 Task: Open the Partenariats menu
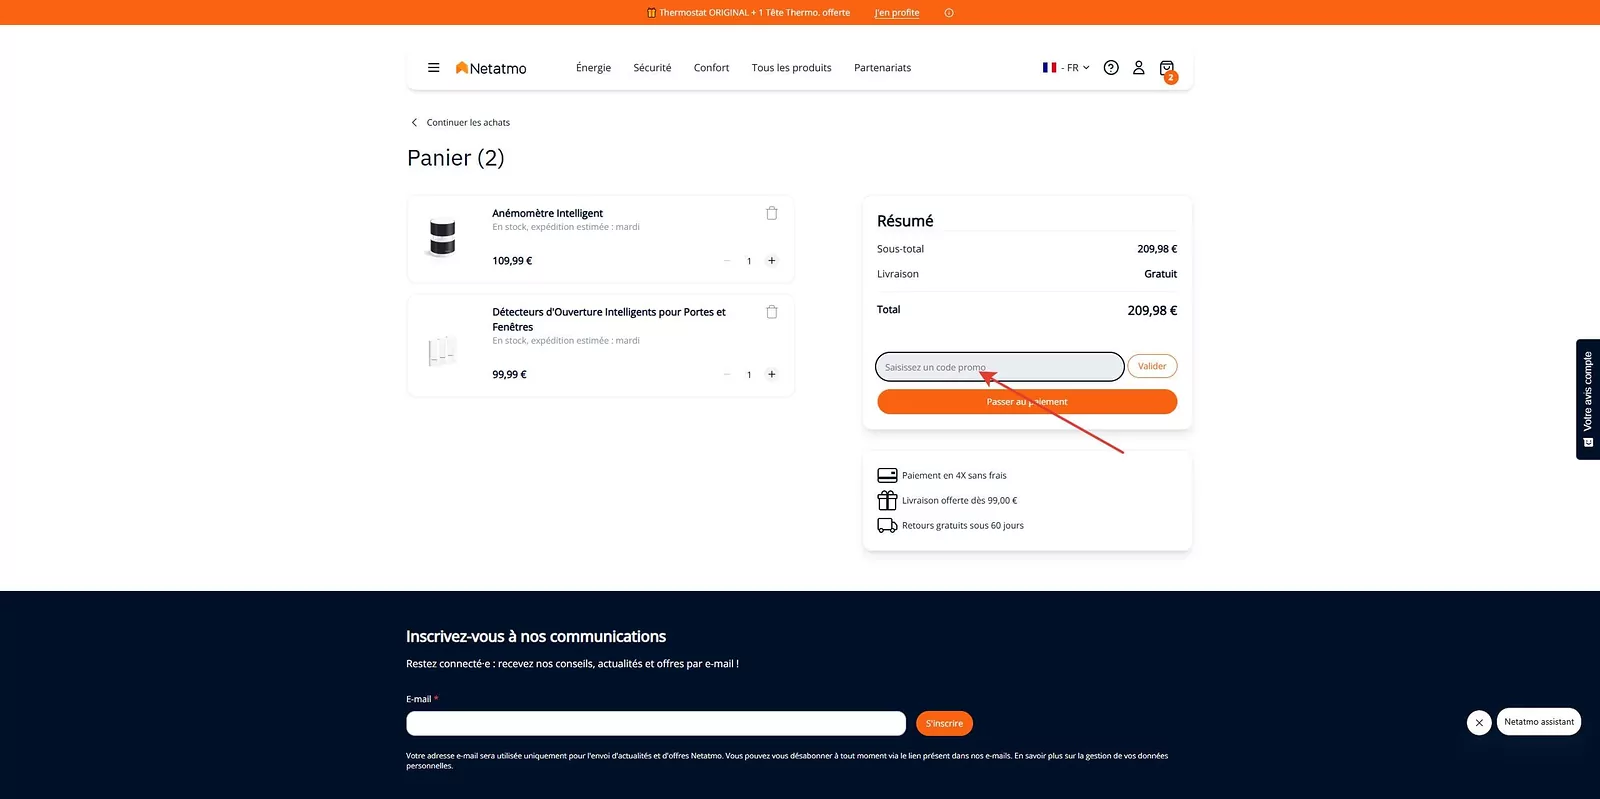[x=882, y=68]
